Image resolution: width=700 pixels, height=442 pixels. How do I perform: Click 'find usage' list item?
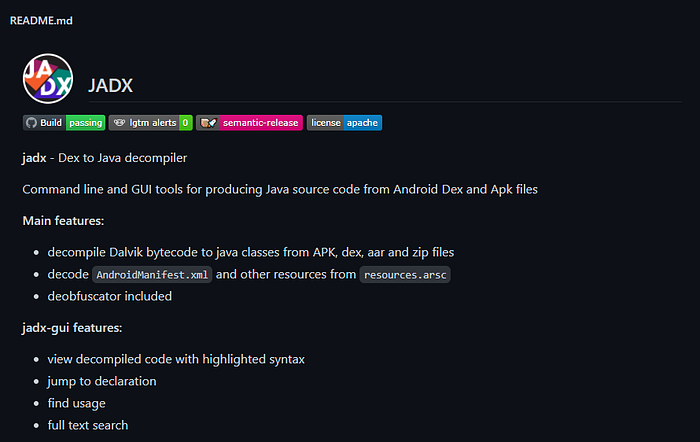[x=77, y=403]
